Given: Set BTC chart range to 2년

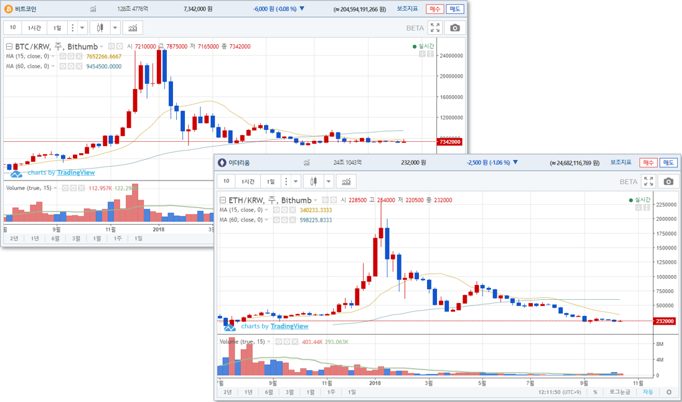Looking at the screenshot, I should 14,238.
